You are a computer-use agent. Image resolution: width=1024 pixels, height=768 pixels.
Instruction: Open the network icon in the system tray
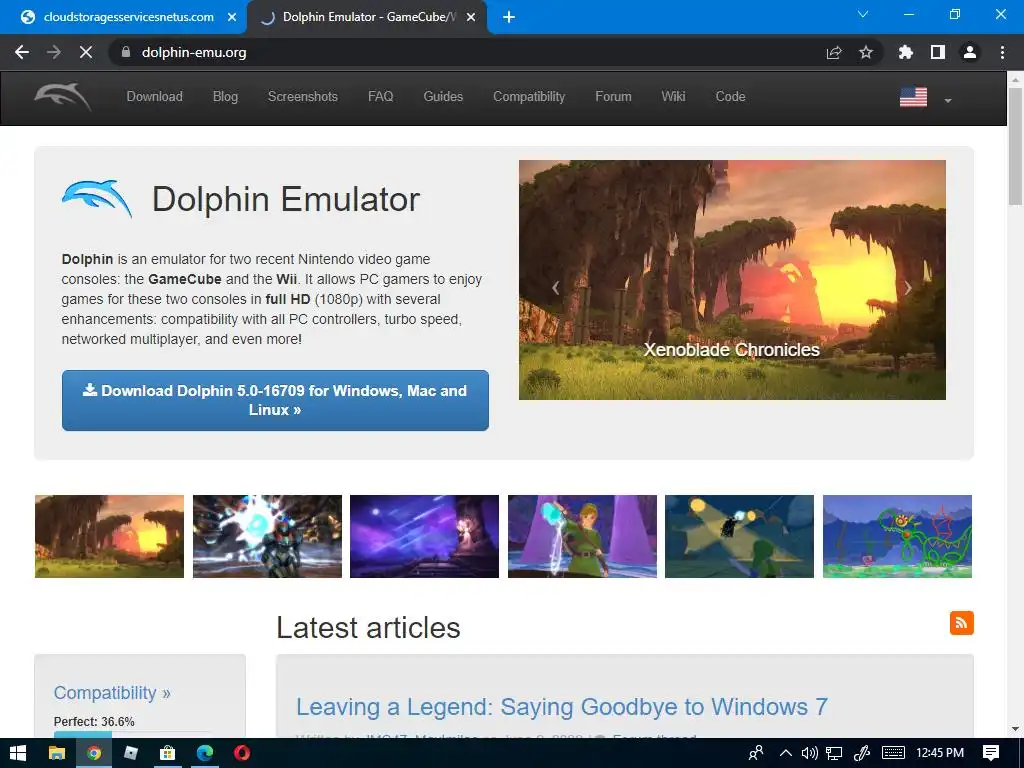coord(834,753)
